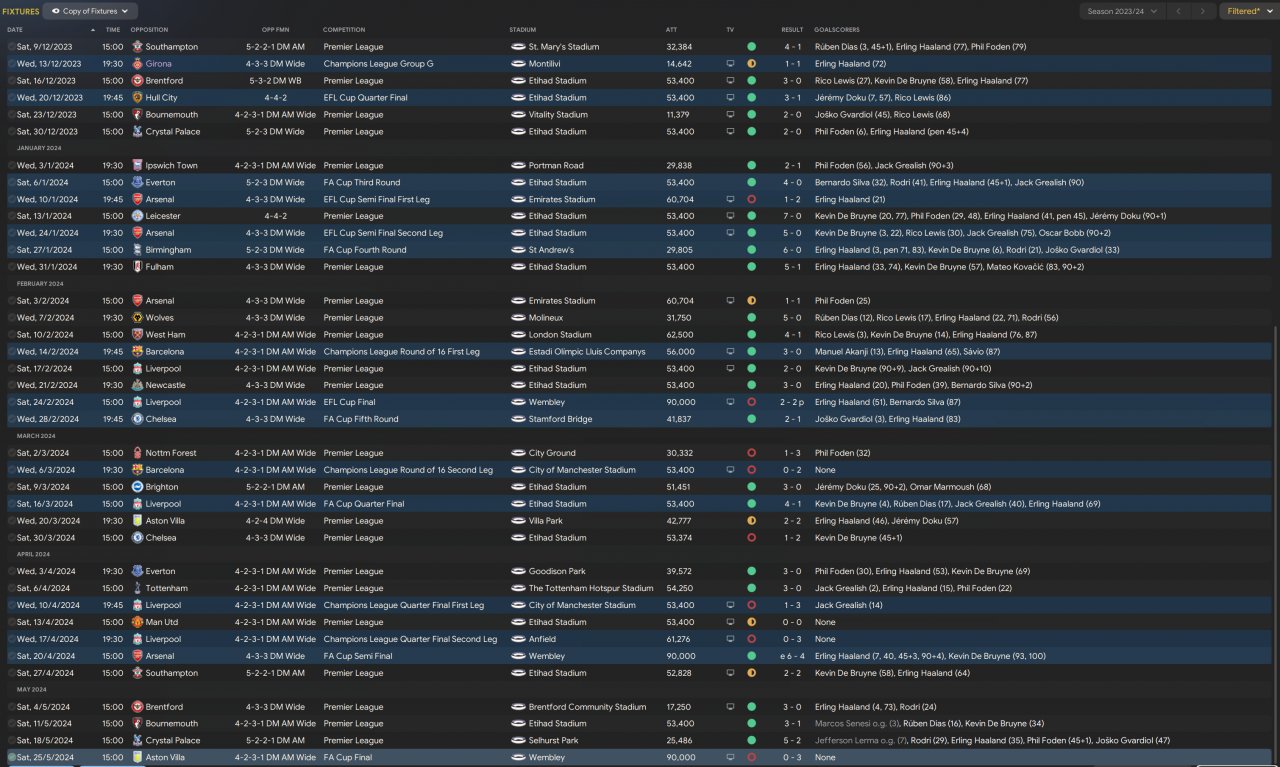This screenshot has width=1280, height=767.
Task: Sort fixtures by the Opposition column header
Action: pyautogui.click(x=149, y=30)
